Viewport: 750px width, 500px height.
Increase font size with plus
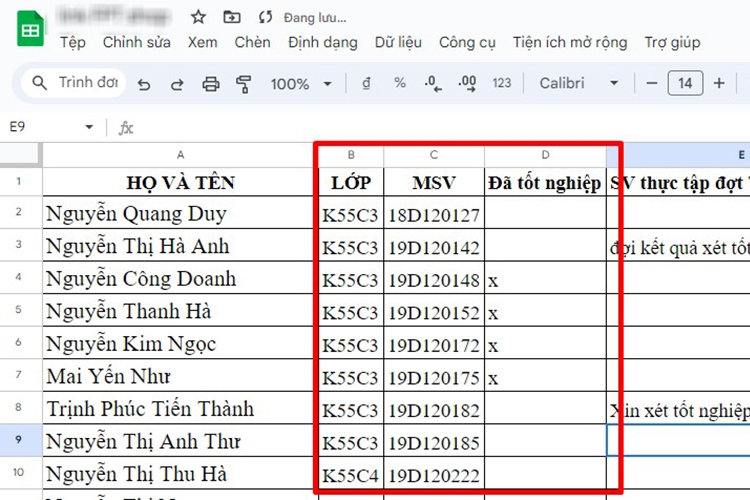719,83
